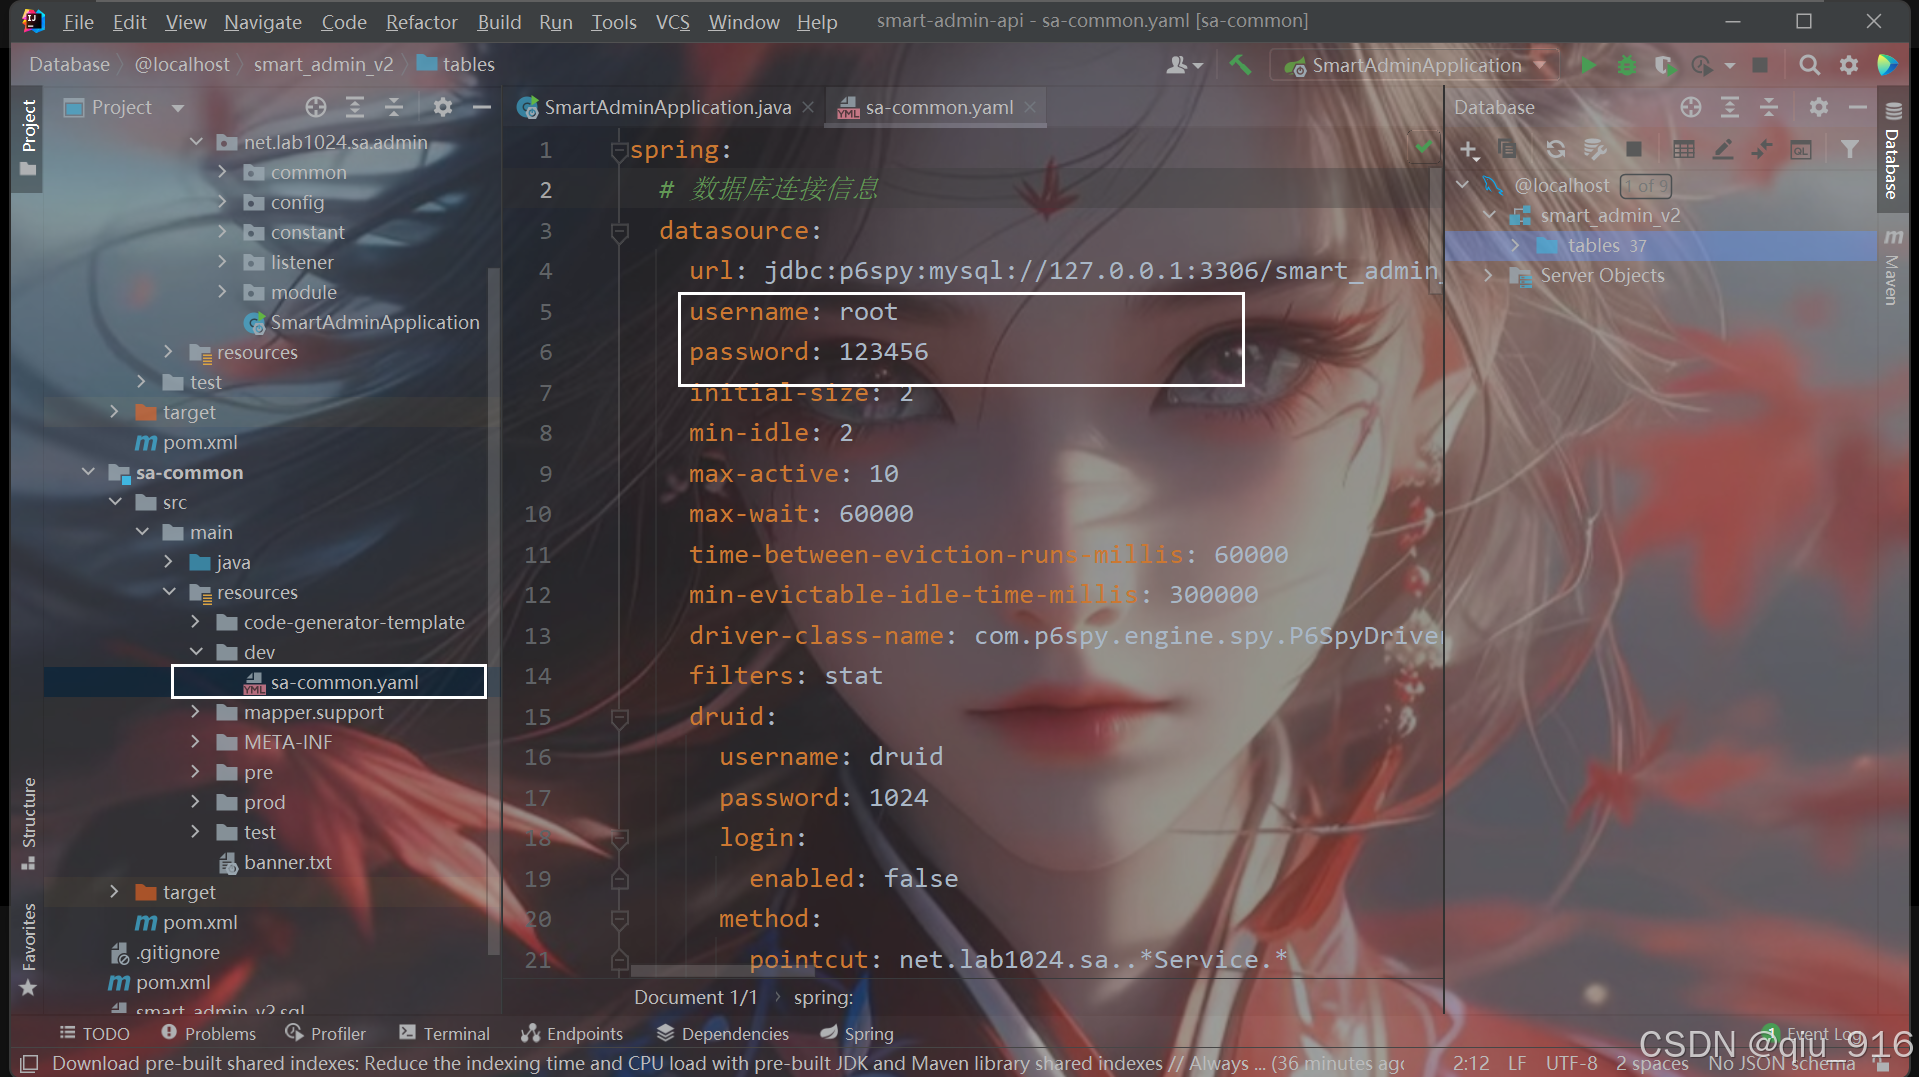Jump to Query Console via the QL icon

point(1801,149)
